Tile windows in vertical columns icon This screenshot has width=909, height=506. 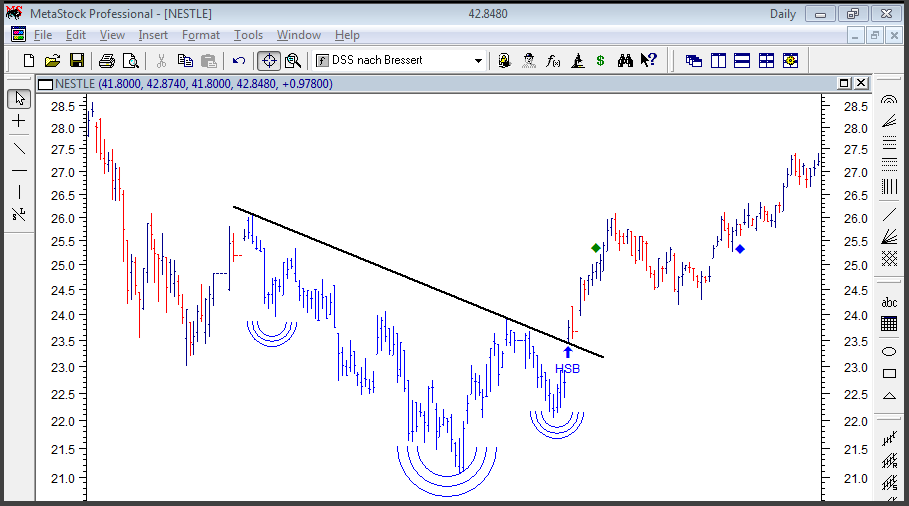[x=718, y=60]
